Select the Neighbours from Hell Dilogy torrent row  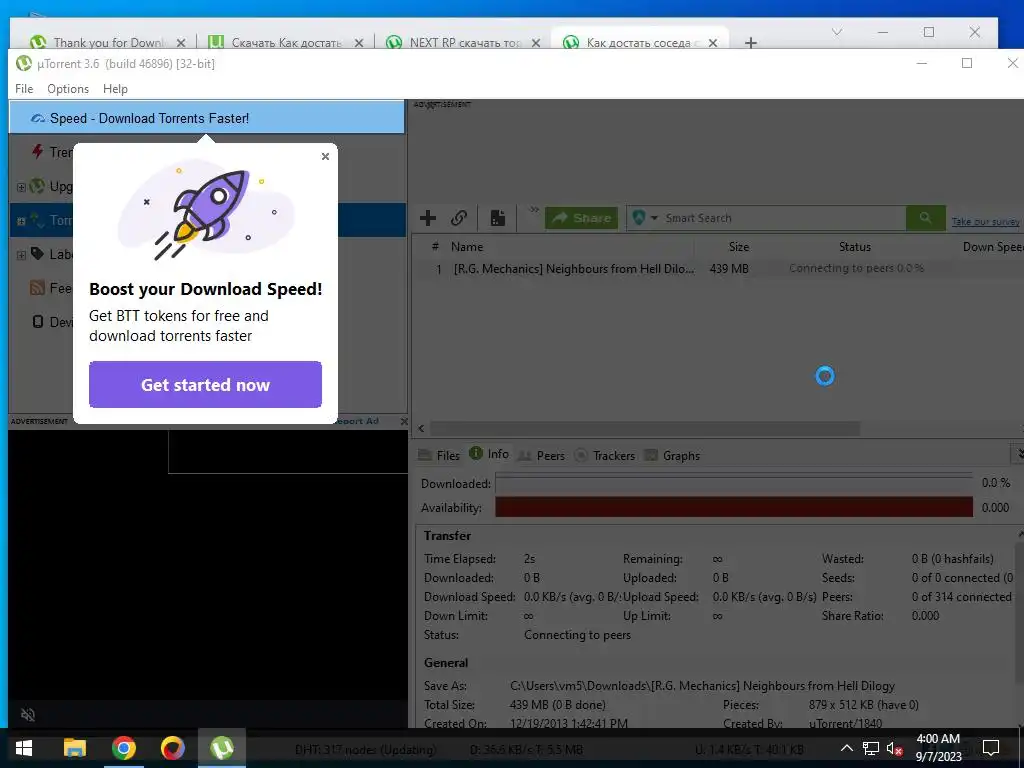[x=718, y=268]
